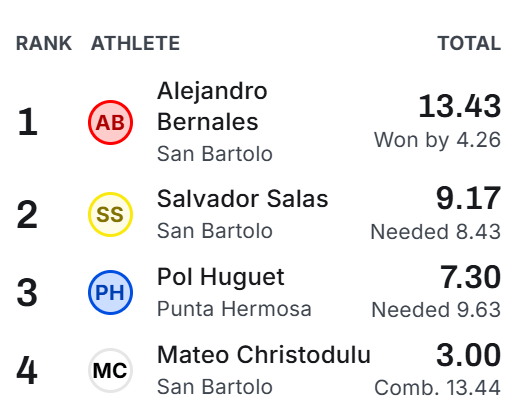Click the white MC athlete avatar
The image size is (520, 411).
point(110,370)
